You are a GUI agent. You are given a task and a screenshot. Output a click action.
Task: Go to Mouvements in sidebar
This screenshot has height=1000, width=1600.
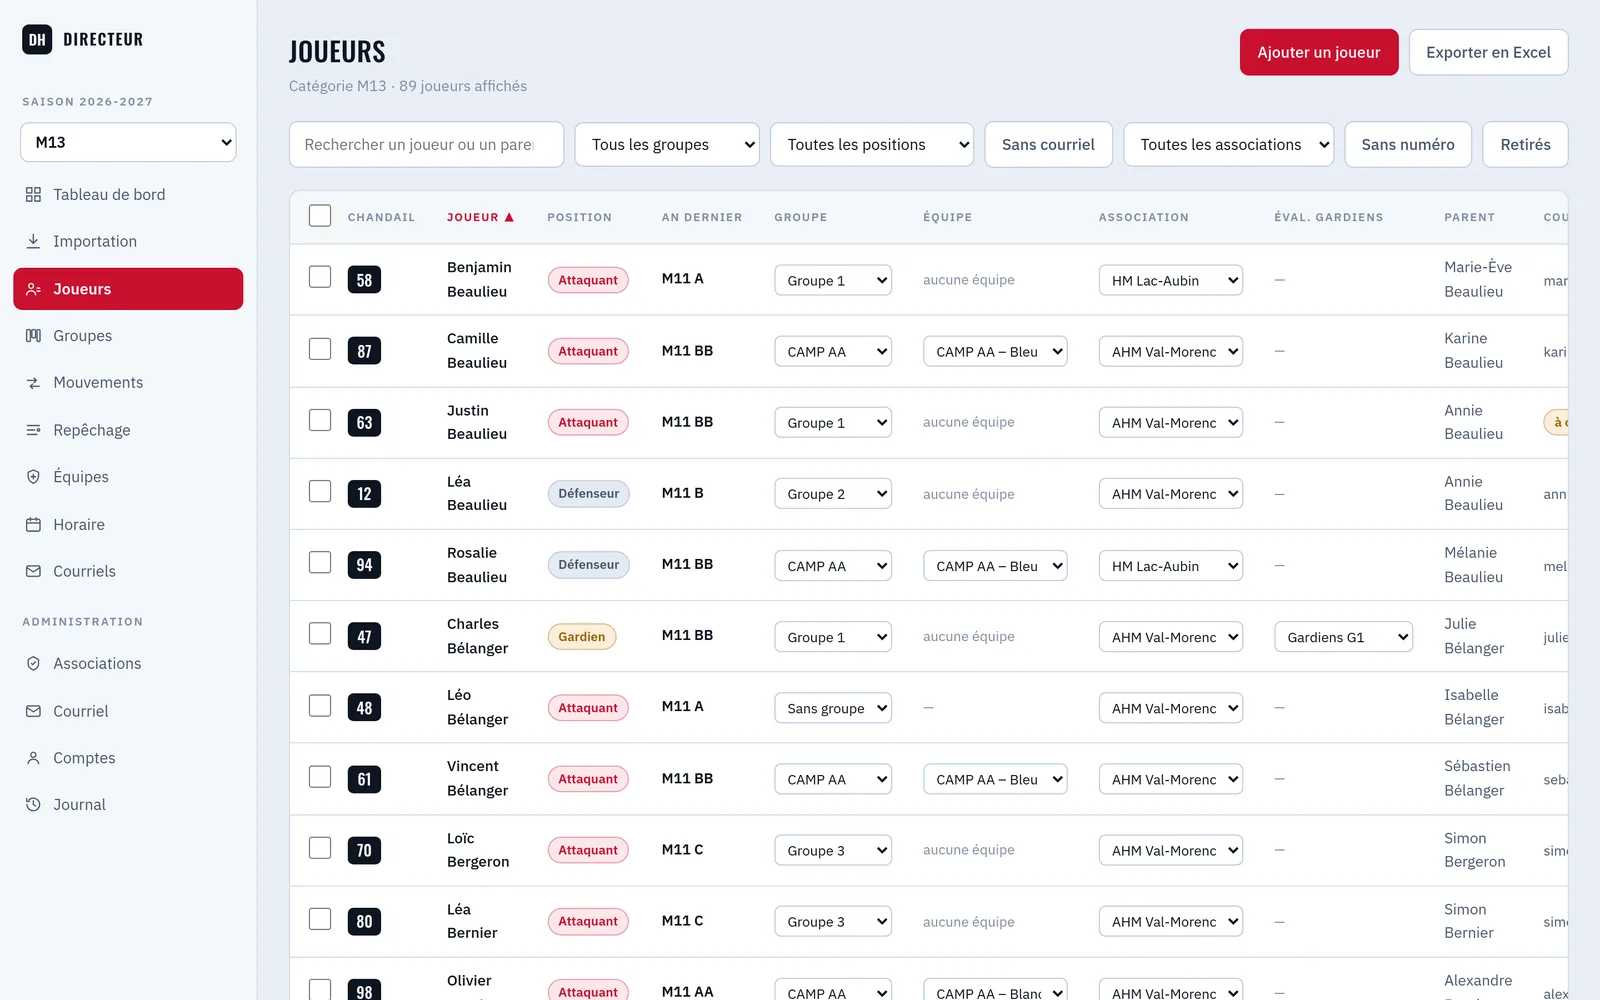pyautogui.click(x=128, y=383)
